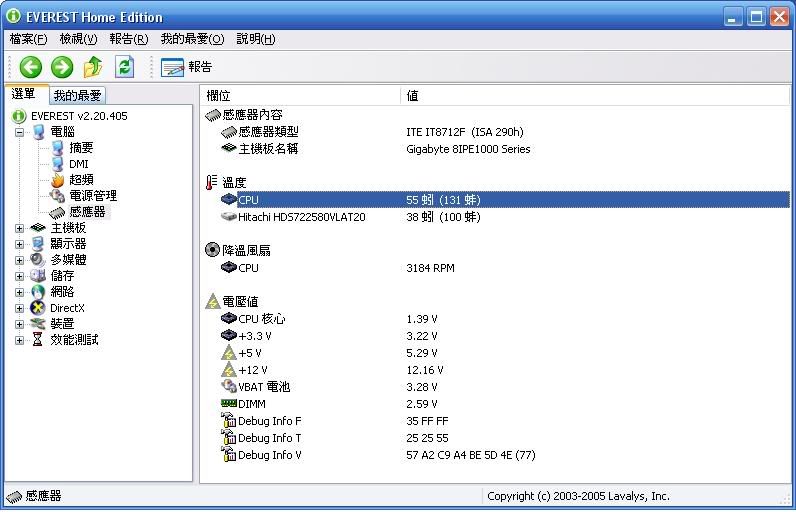Click the Refresh toolbar icon
Image resolution: width=796 pixels, height=512 pixels.
click(x=124, y=67)
